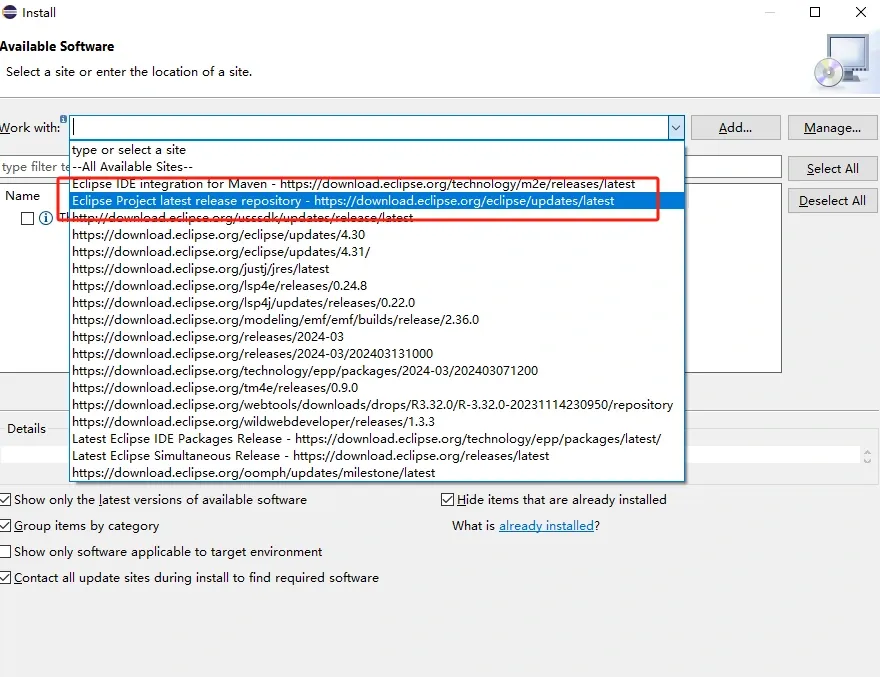880x677 pixels.
Task: Click the info icon beside the Name row checkbox
Action: [x=46, y=218]
